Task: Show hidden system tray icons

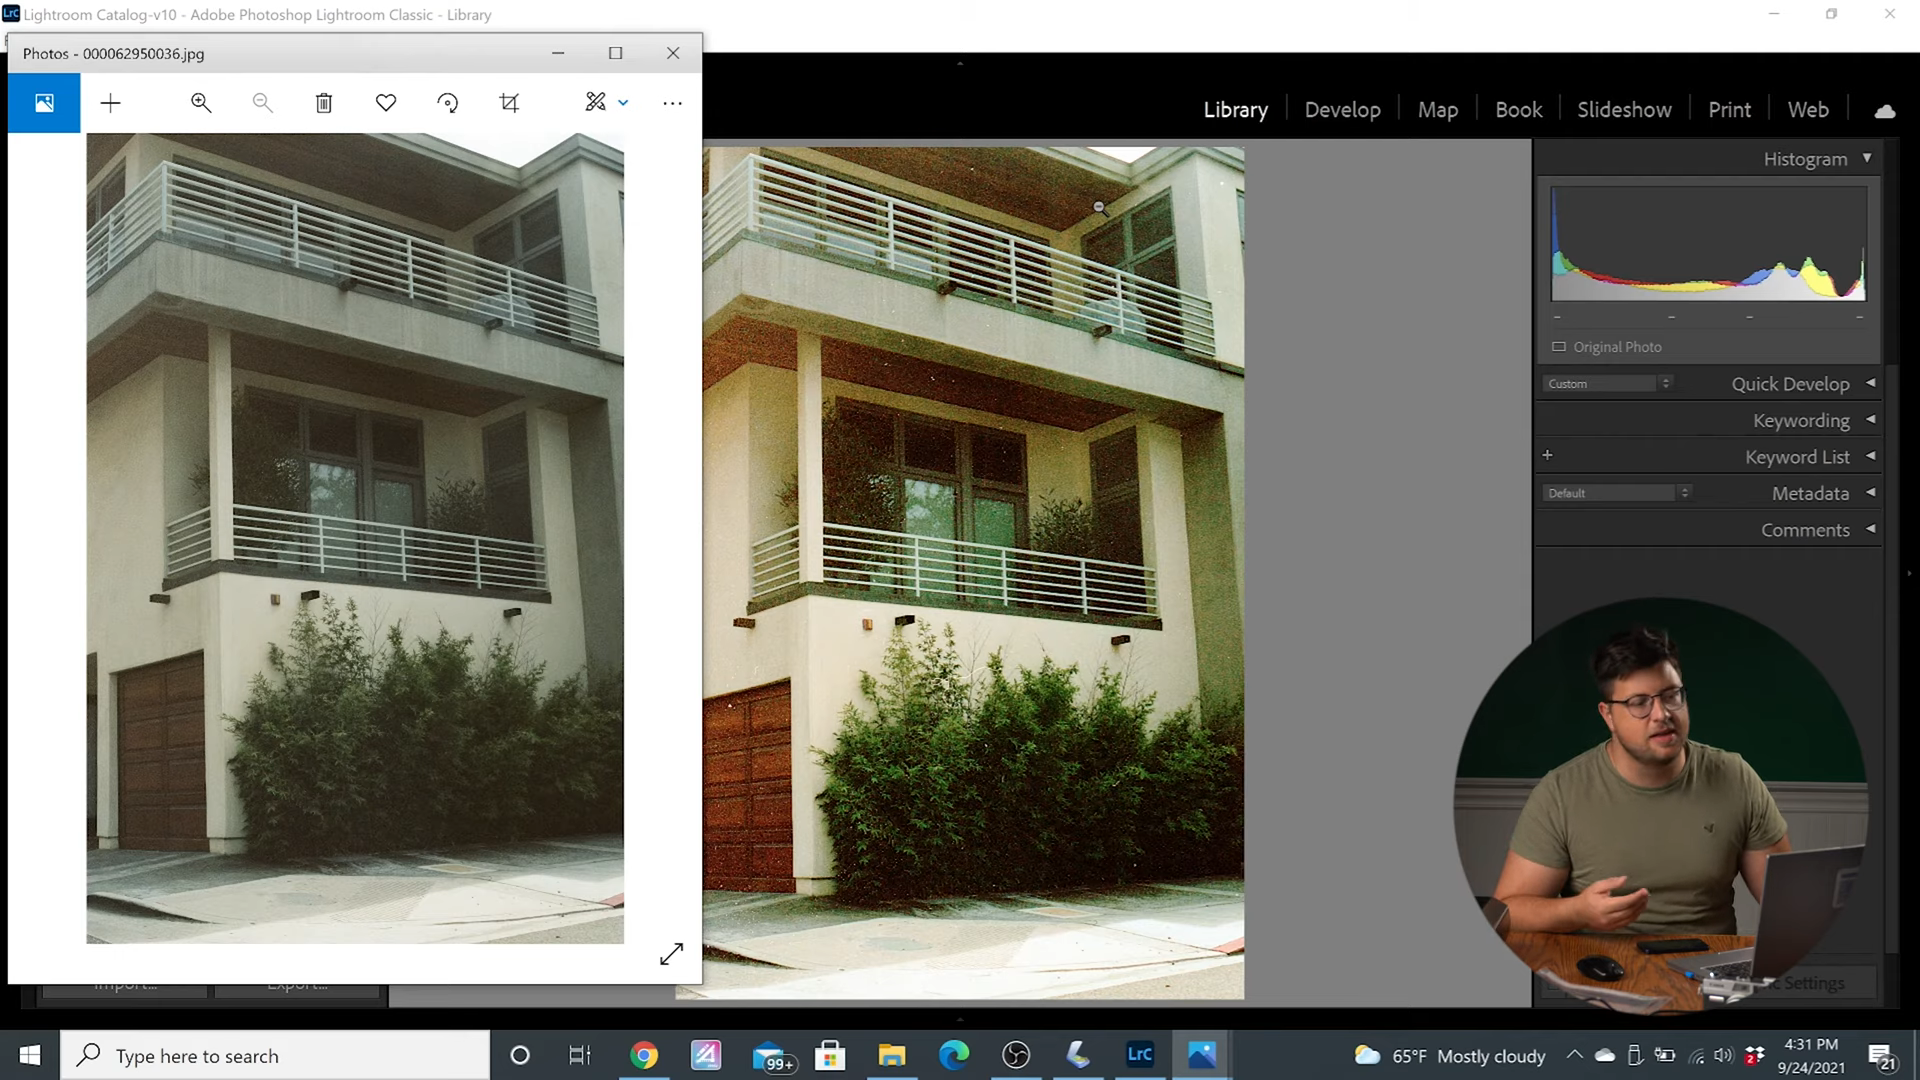Action: click(1574, 1055)
